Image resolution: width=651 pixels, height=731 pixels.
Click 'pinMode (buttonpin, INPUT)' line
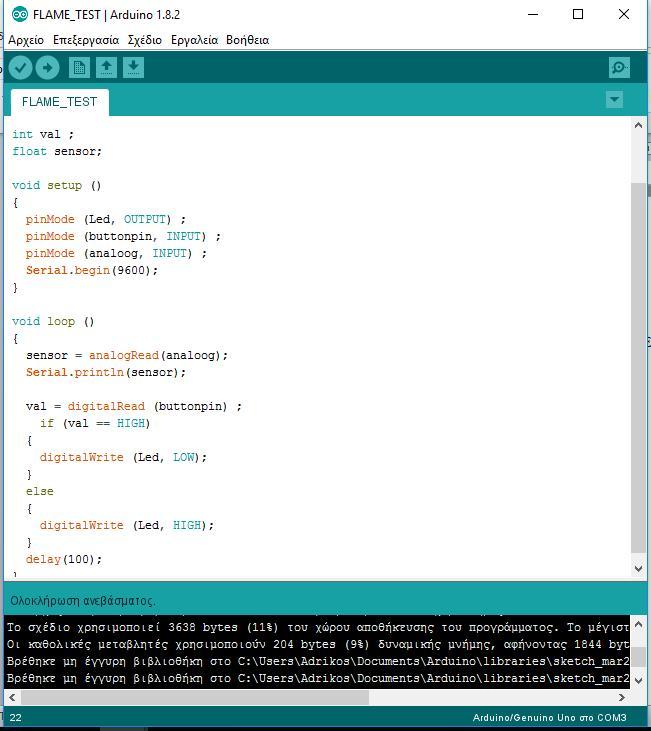pos(123,236)
